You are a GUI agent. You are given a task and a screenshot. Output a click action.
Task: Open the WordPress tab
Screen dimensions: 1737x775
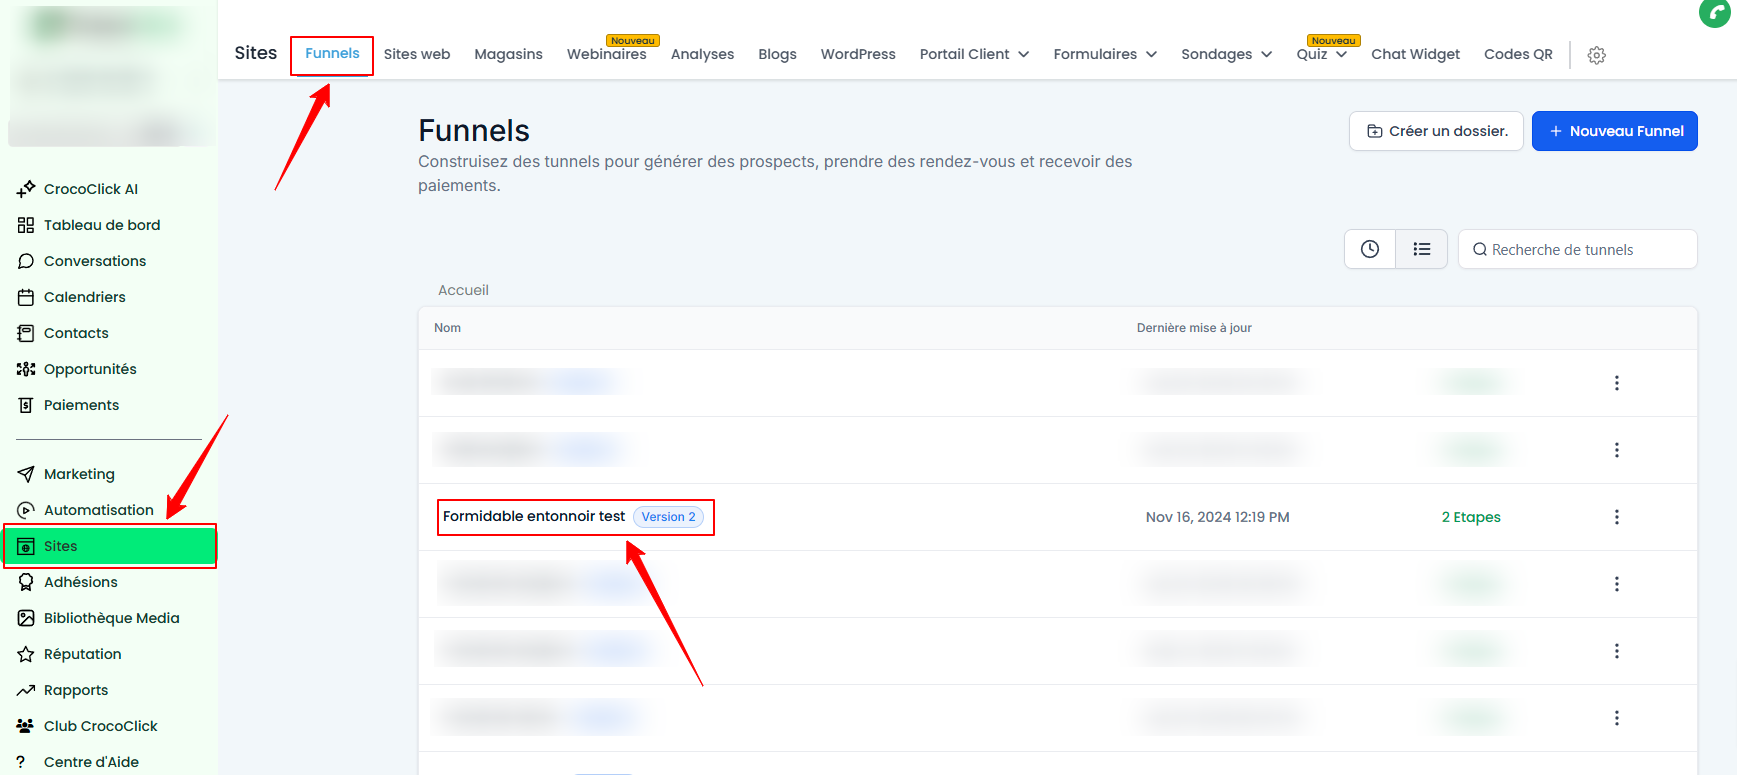(x=858, y=54)
